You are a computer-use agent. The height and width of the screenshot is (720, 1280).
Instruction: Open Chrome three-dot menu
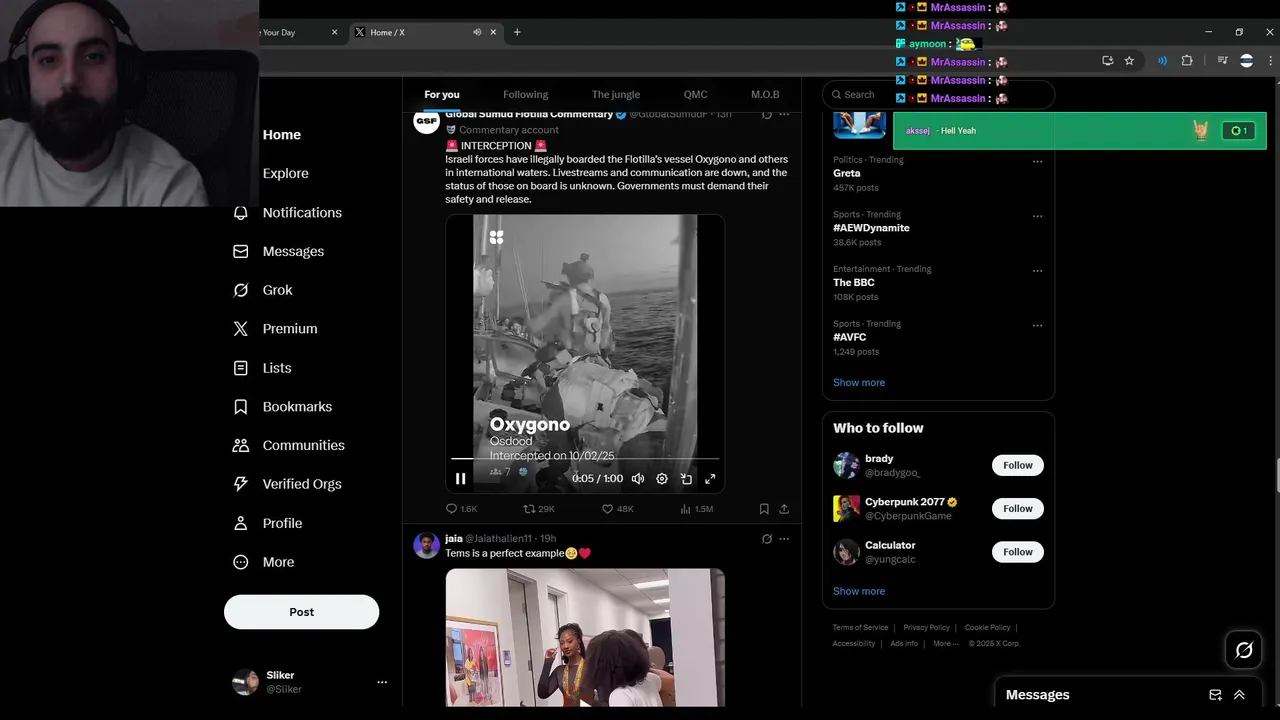pyautogui.click(x=1270, y=61)
